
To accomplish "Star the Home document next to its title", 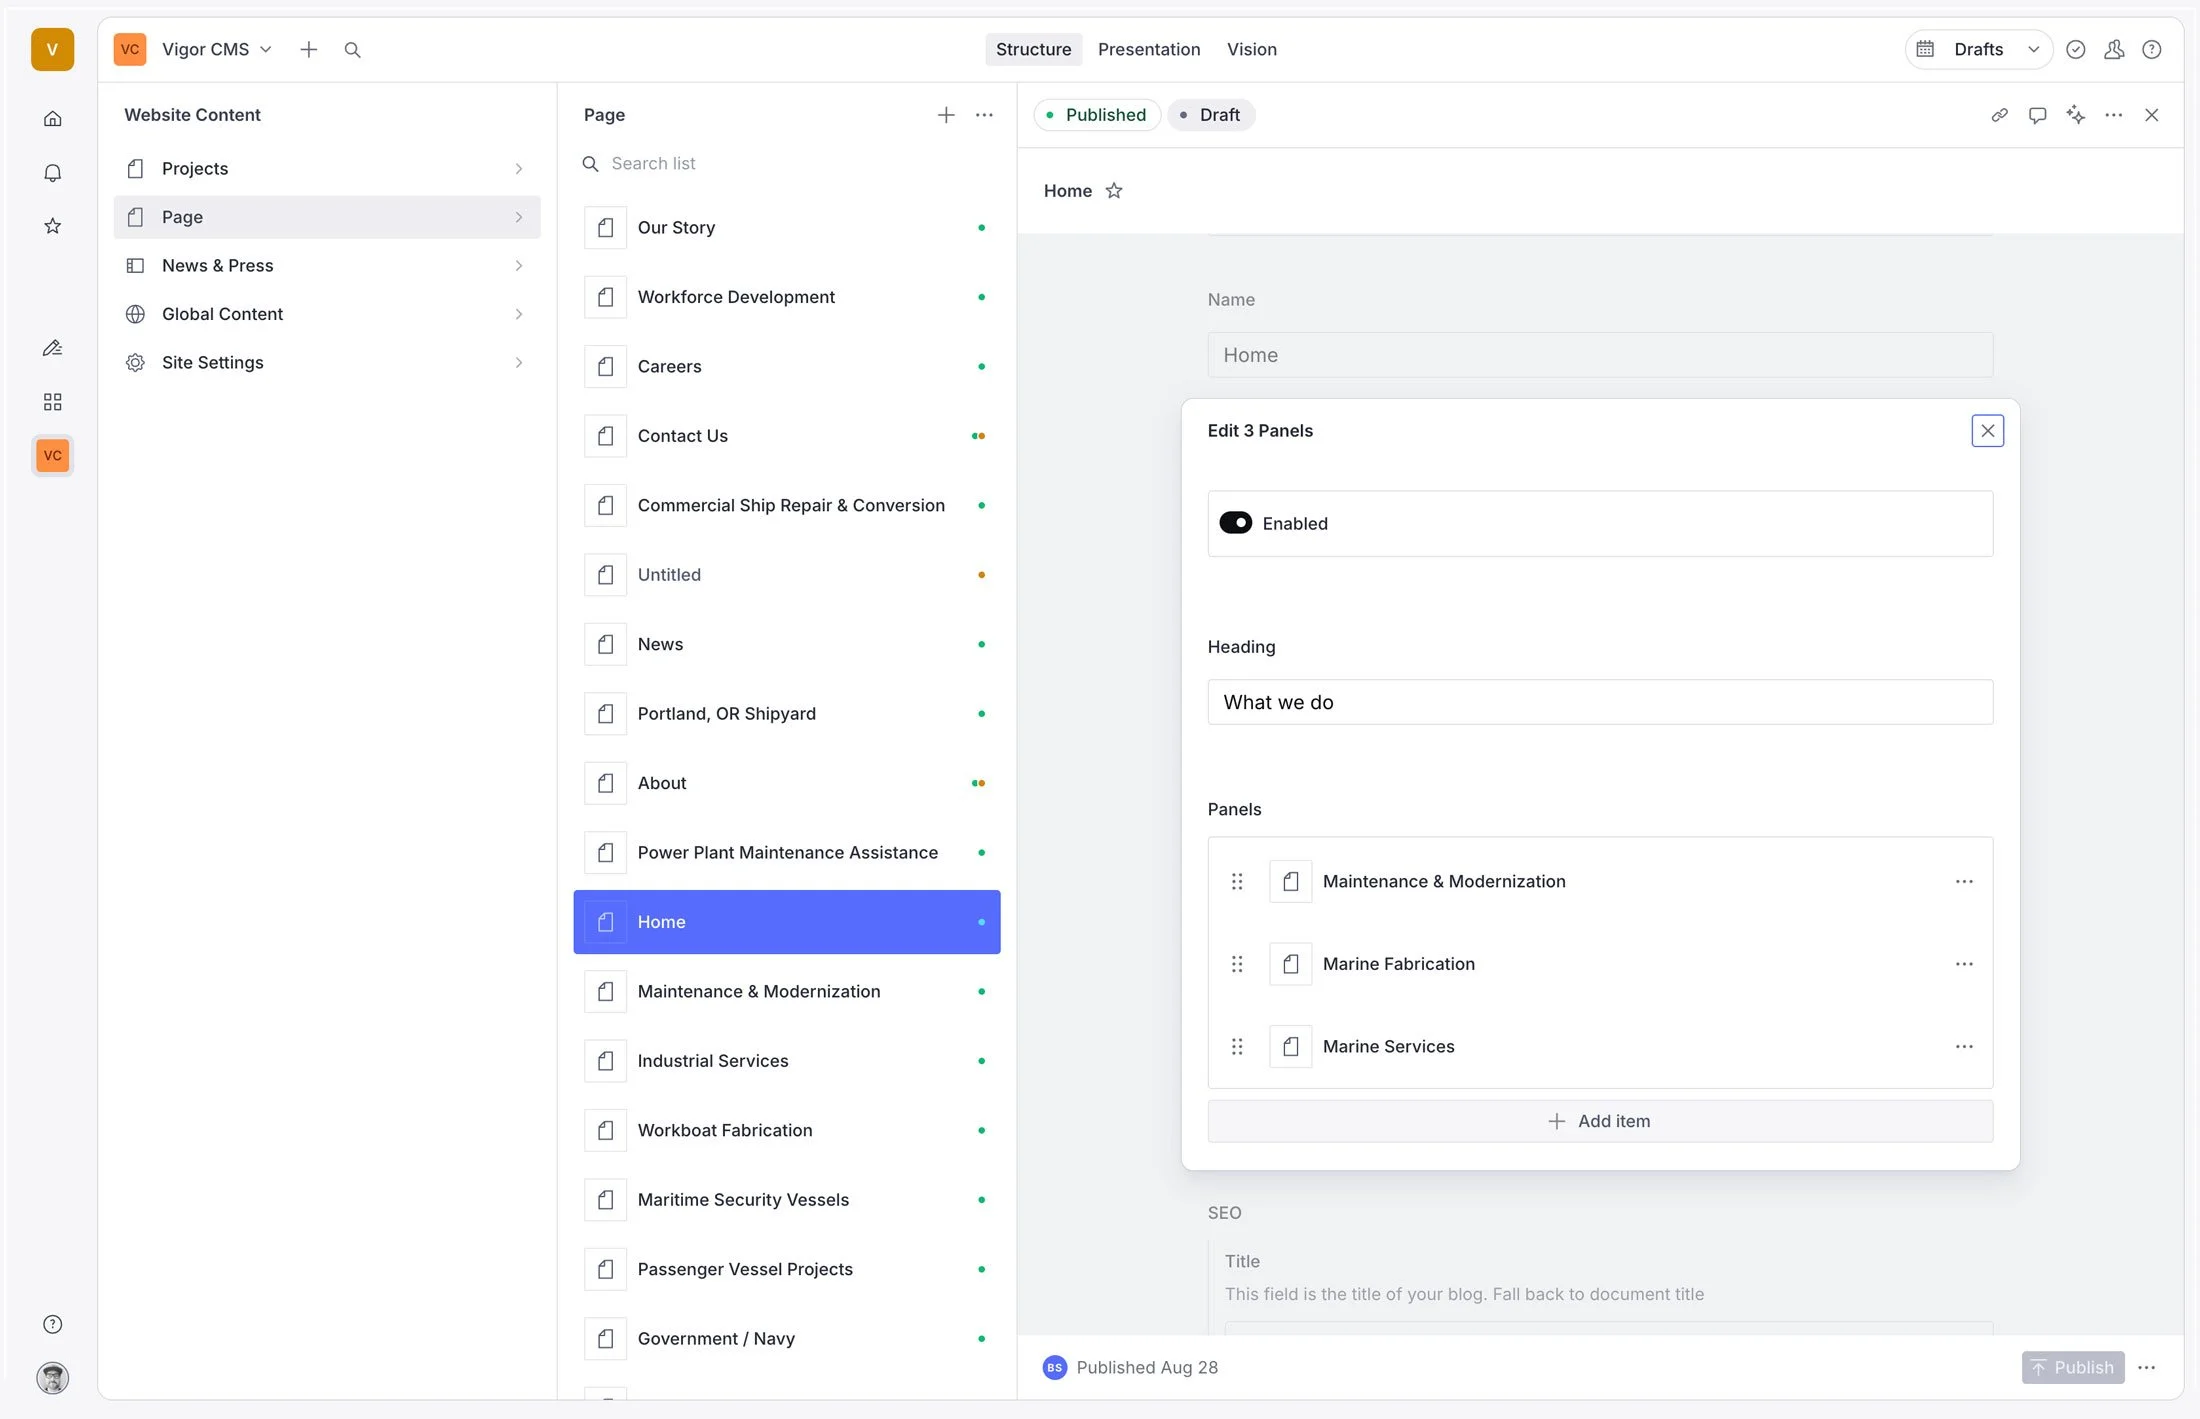I will pyautogui.click(x=1114, y=190).
